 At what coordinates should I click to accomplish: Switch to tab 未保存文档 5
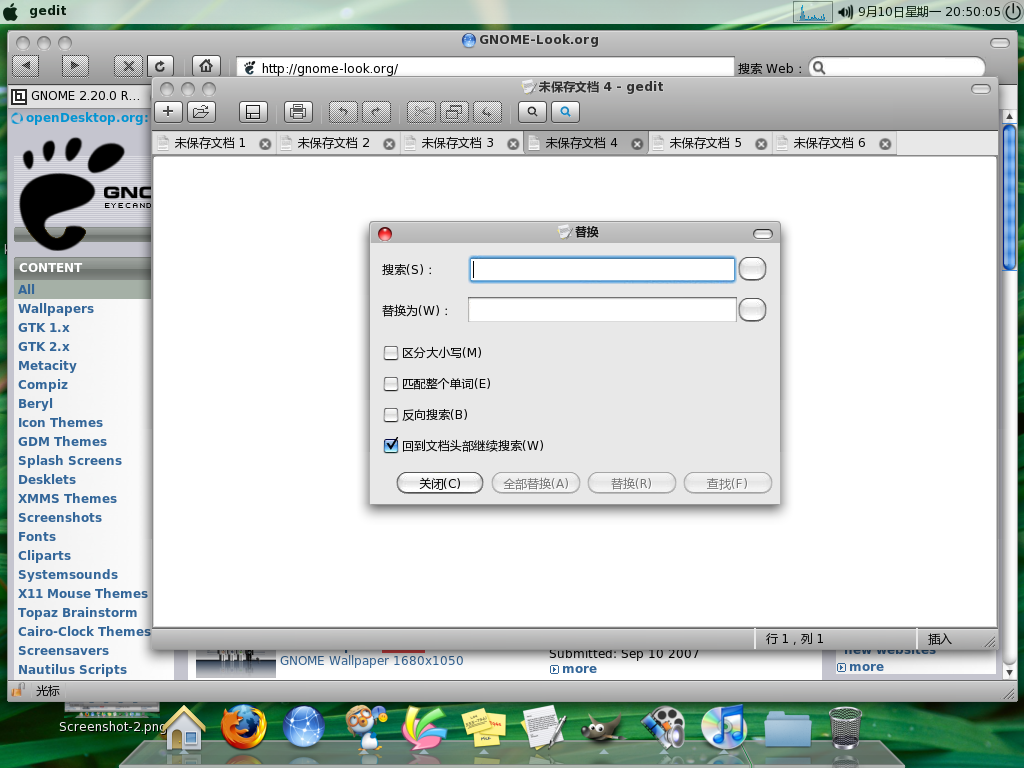point(706,143)
